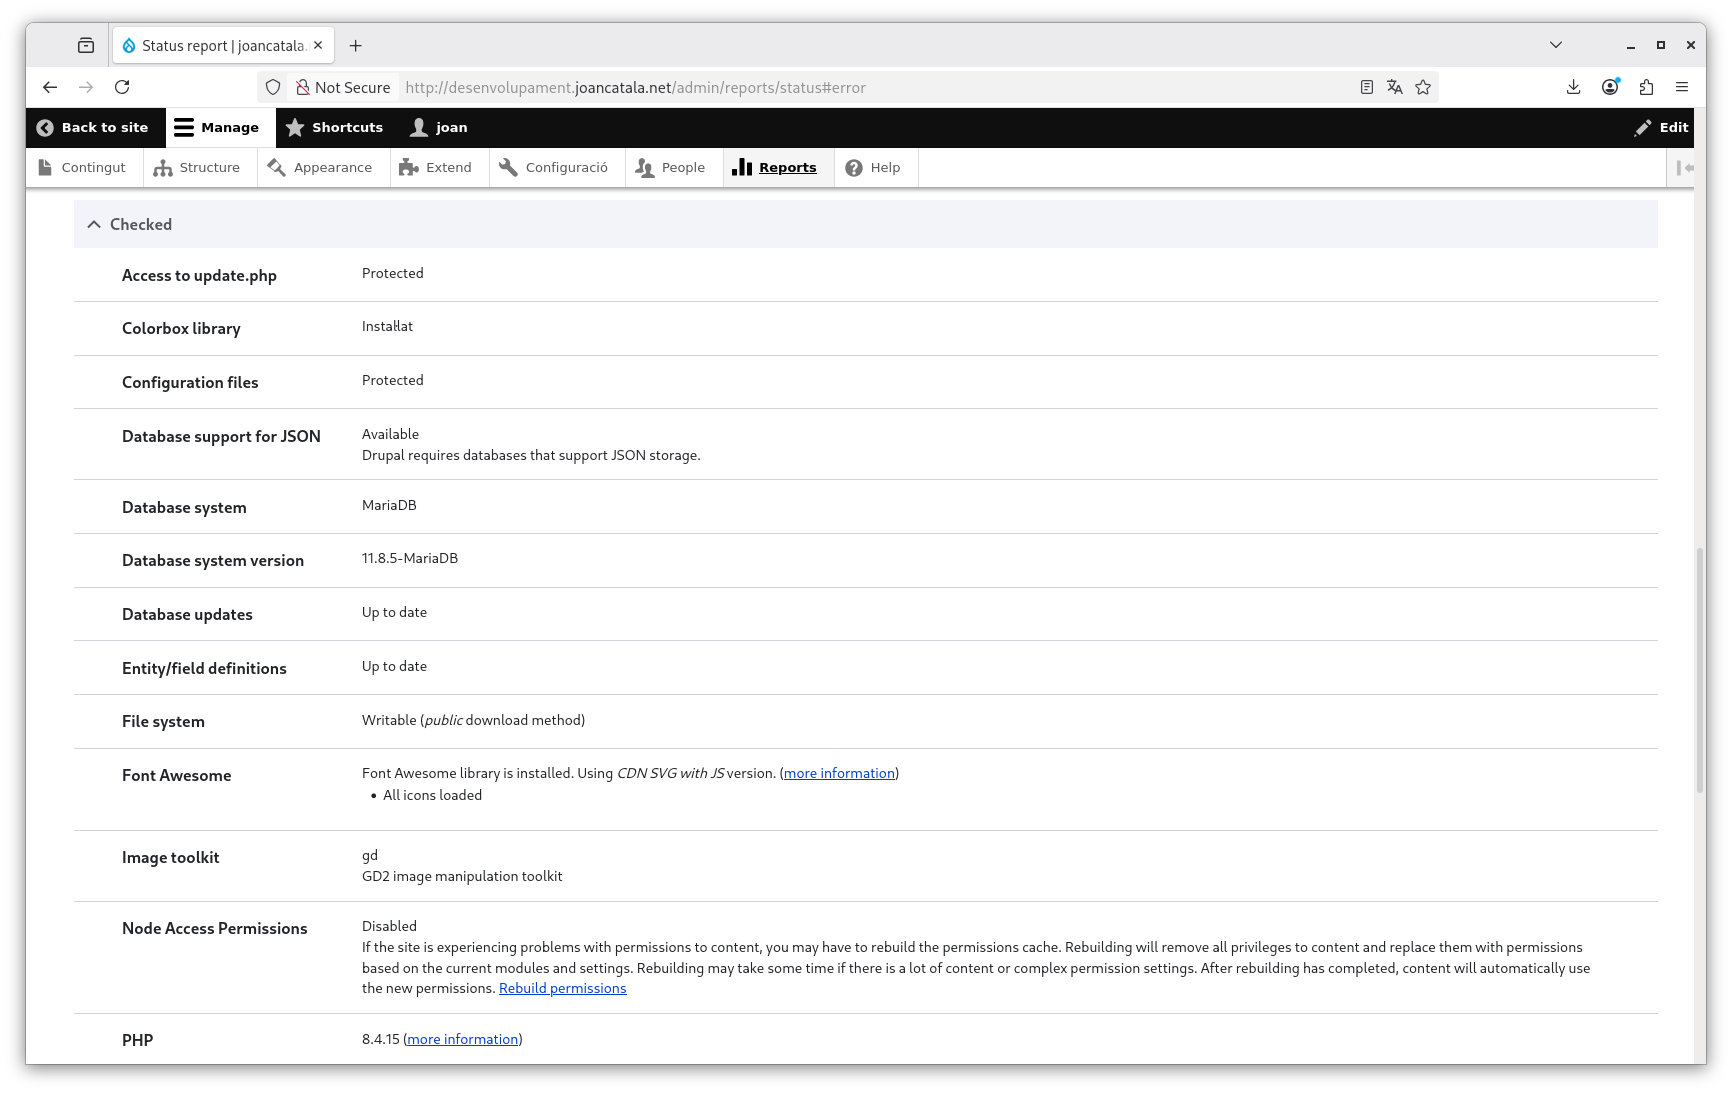Open the downloads icon in browser toolbar
Viewport: 1732px width, 1093px height.
tap(1573, 87)
